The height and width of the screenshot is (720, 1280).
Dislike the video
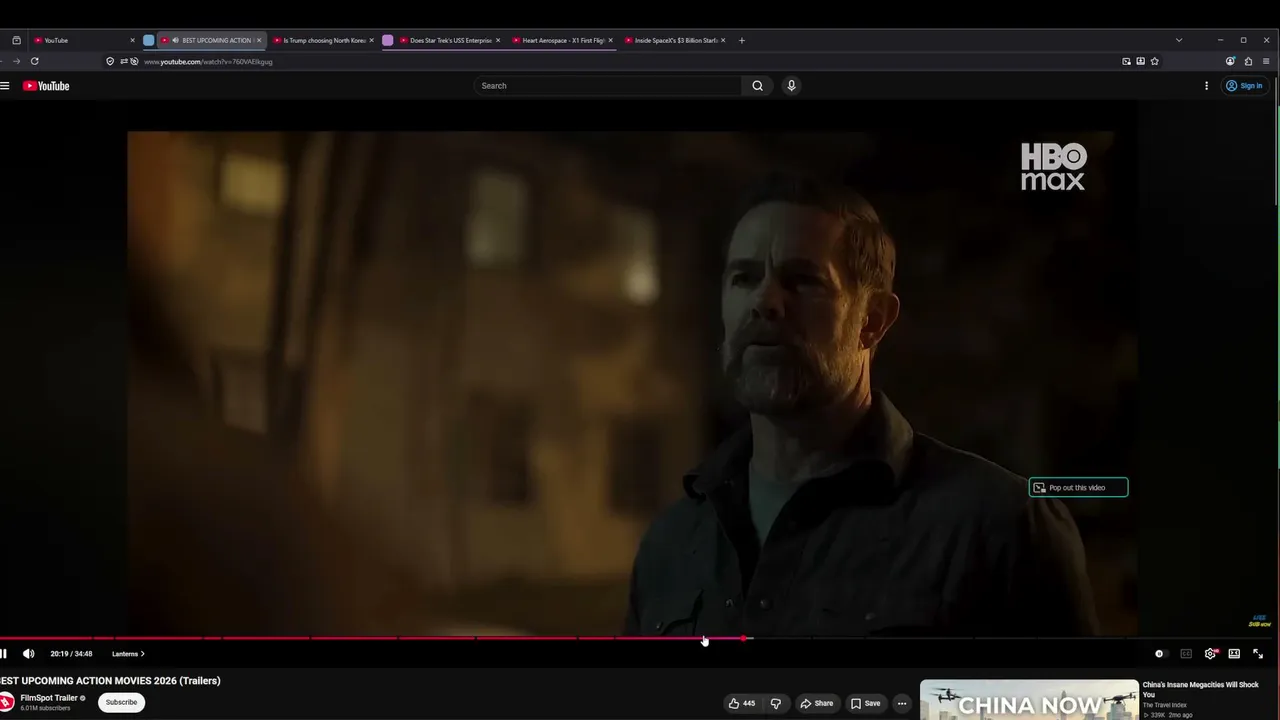775,703
